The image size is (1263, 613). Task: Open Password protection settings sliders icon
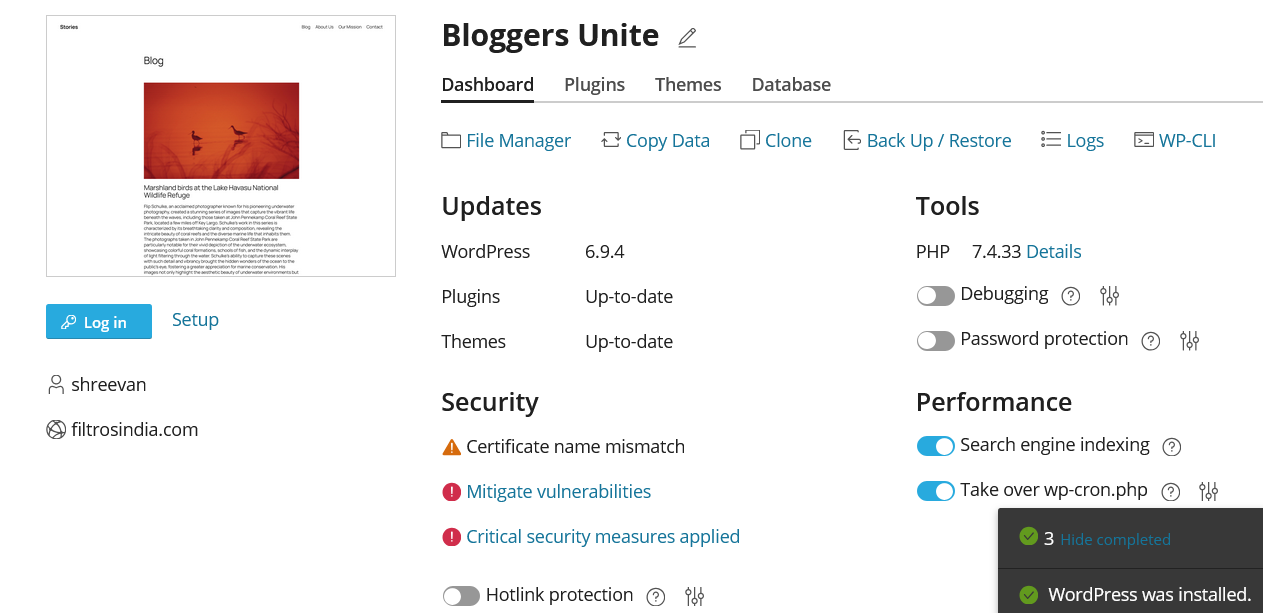1189,341
